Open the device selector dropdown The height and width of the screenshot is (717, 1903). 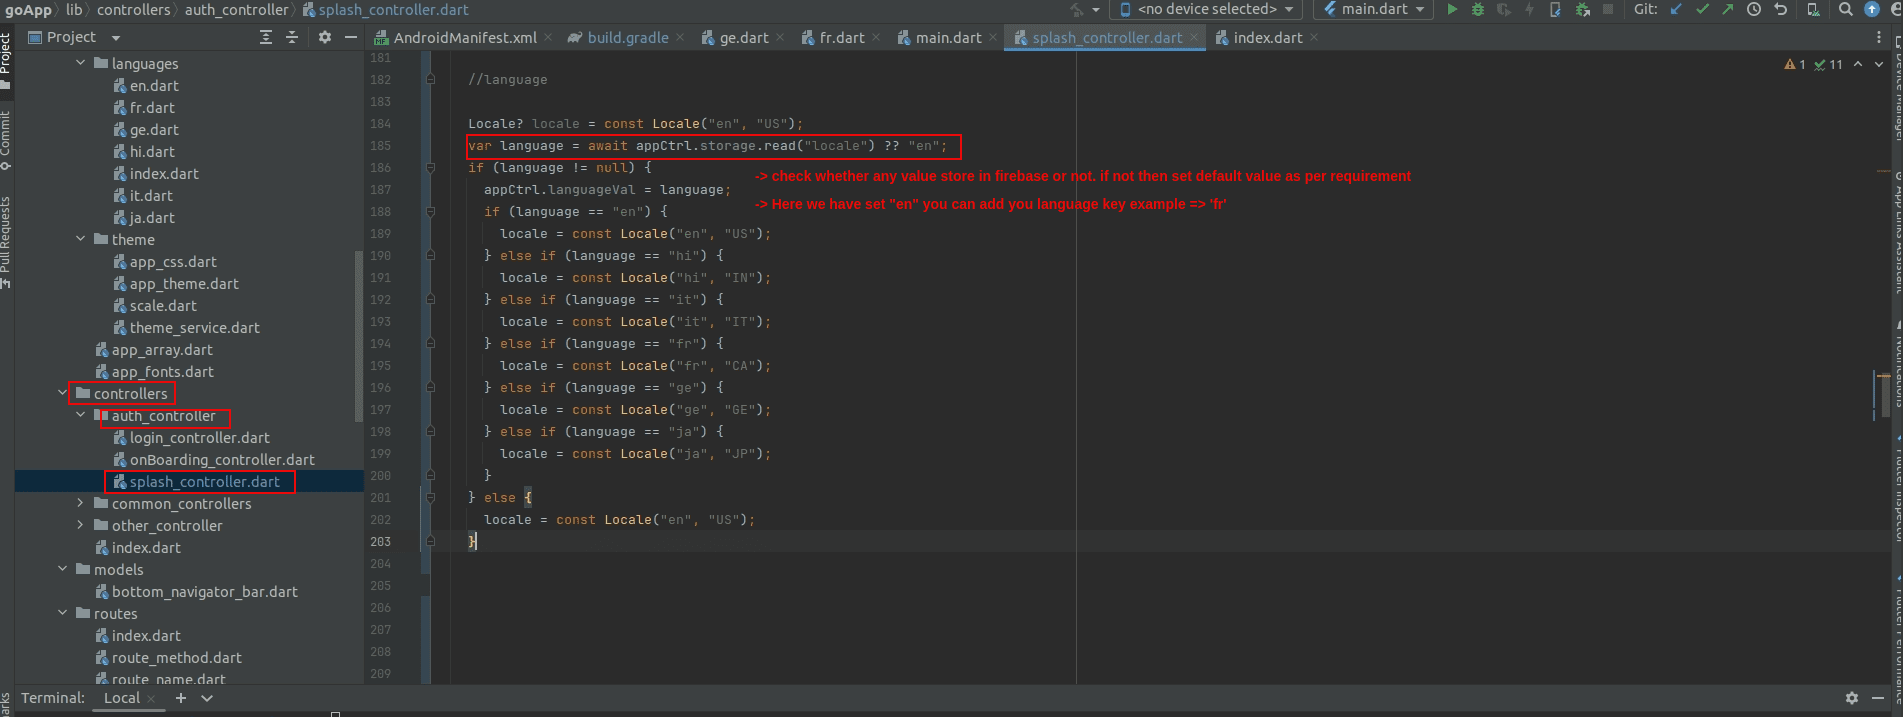(x=1207, y=9)
